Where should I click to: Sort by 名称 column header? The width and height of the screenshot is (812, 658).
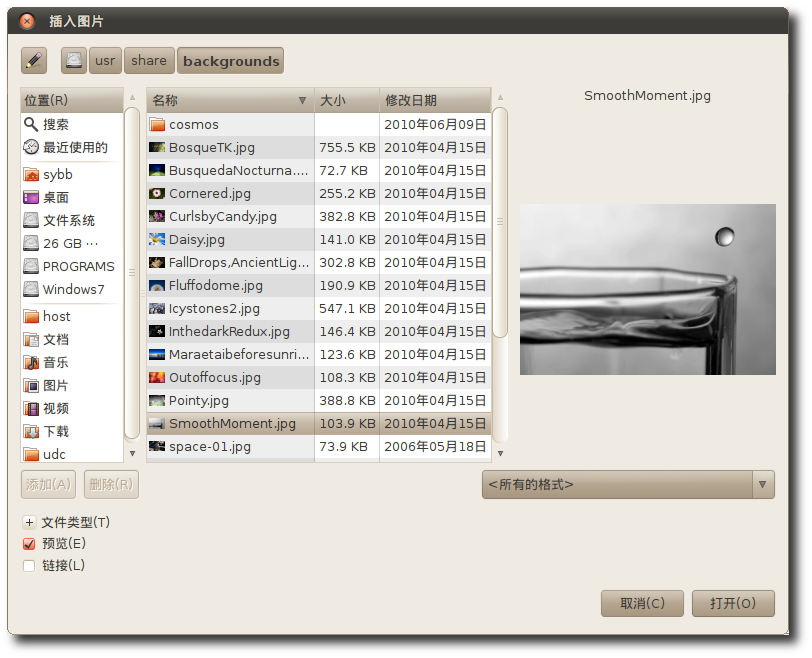230,100
